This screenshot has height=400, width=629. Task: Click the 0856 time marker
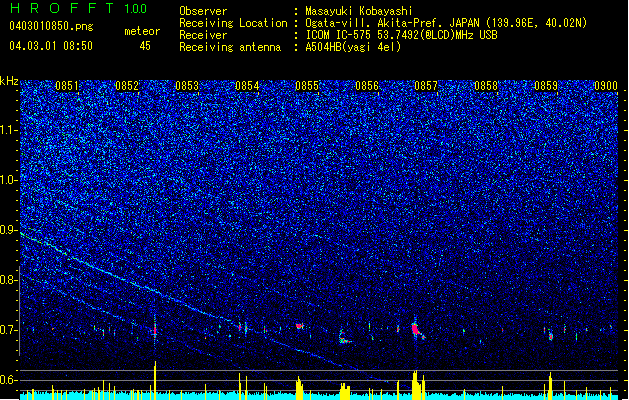click(x=367, y=86)
